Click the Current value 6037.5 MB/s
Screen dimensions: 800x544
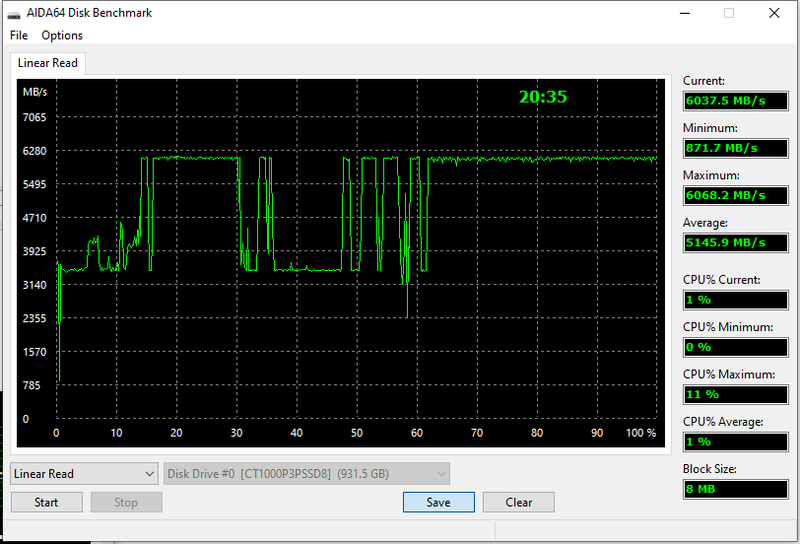(736, 101)
